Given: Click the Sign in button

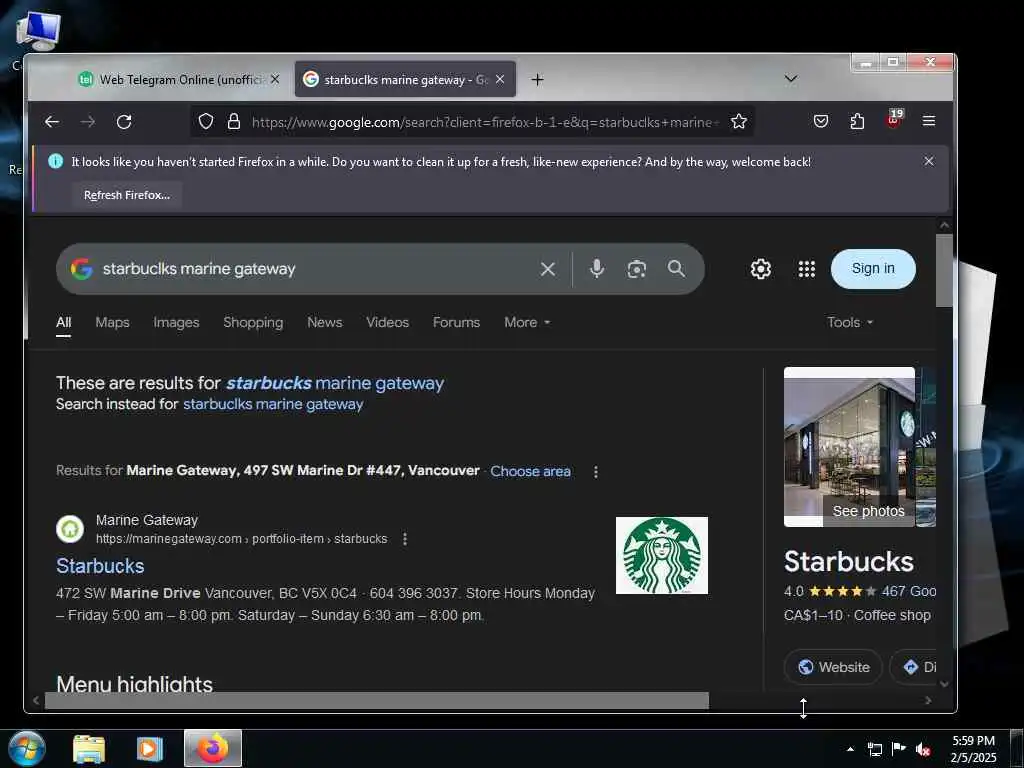Looking at the screenshot, I should 873,268.
